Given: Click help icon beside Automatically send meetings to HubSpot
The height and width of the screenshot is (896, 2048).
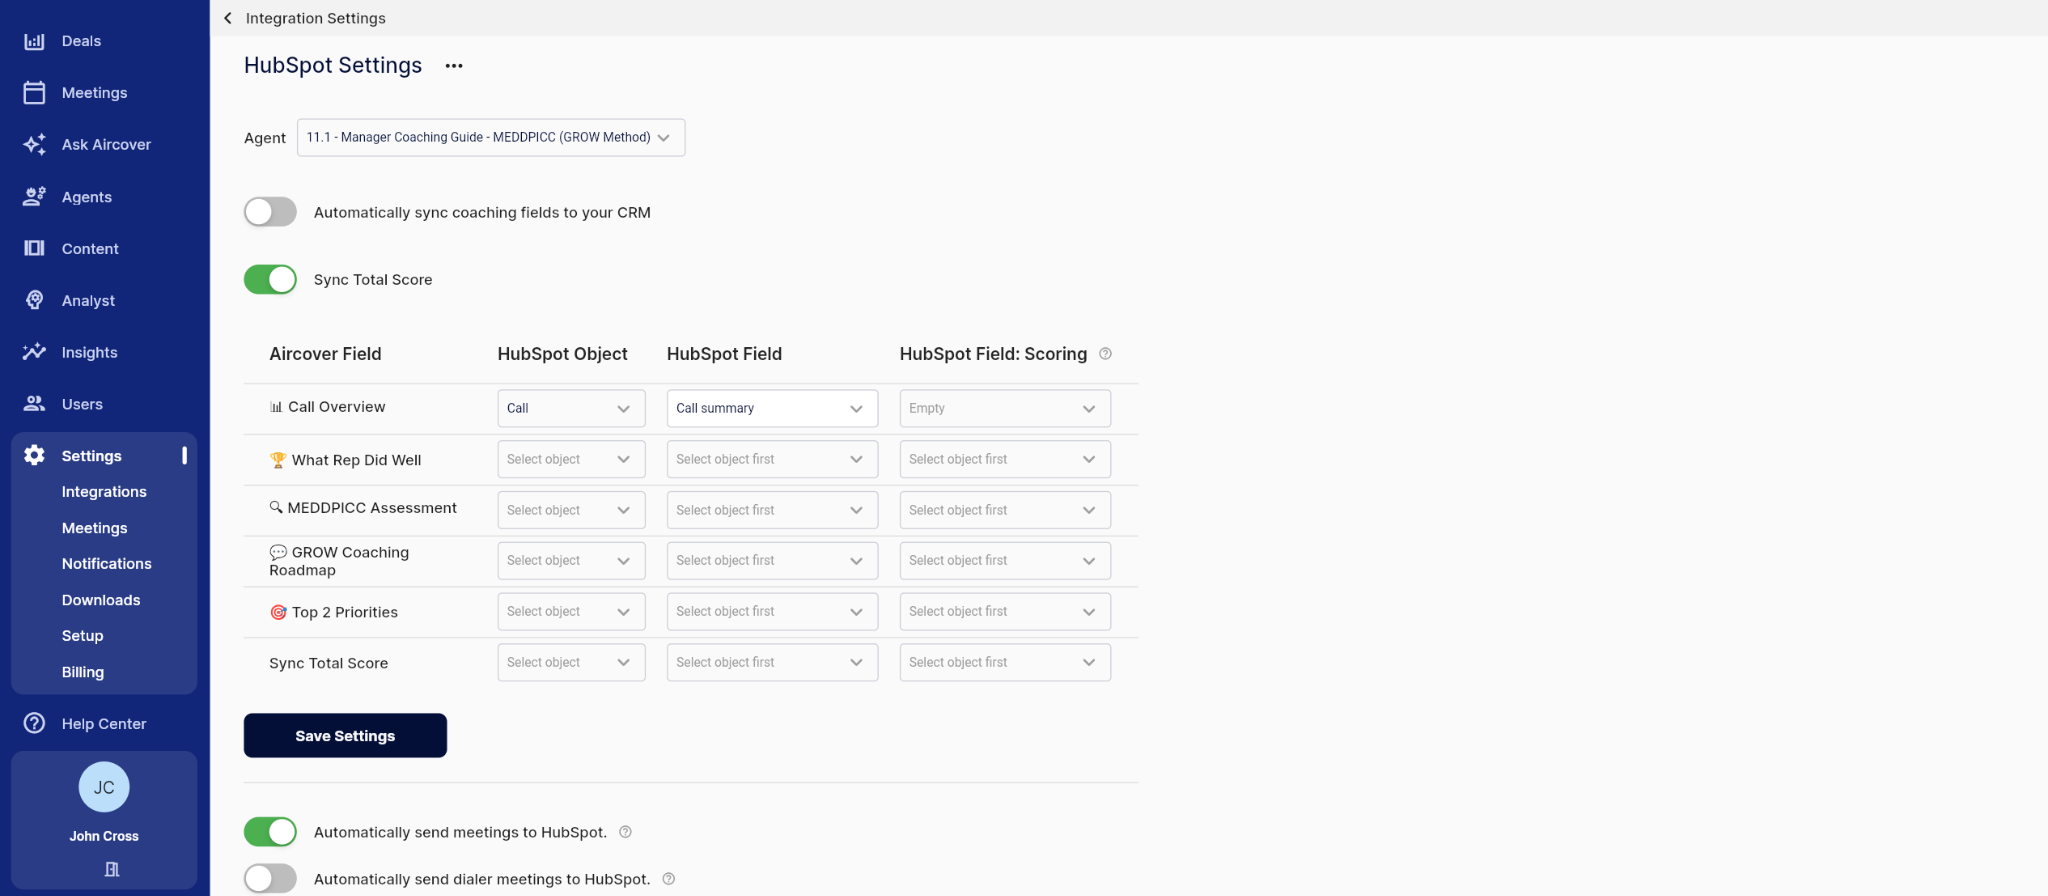Looking at the screenshot, I should [x=625, y=832].
